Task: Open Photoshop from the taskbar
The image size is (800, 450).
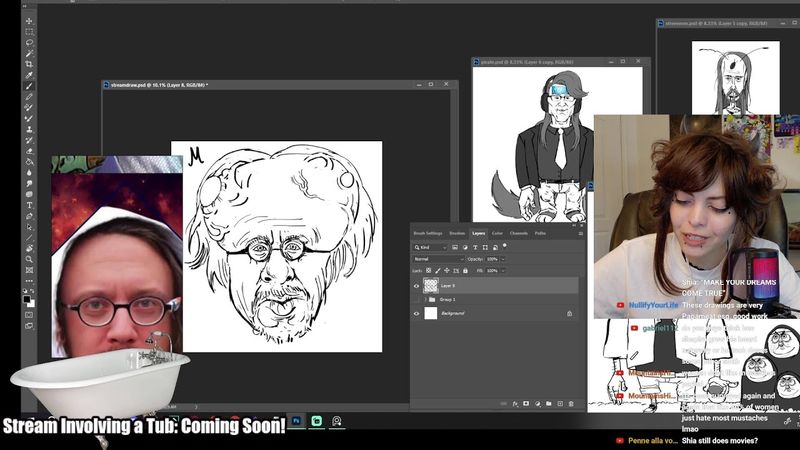Action: click(296, 421)
